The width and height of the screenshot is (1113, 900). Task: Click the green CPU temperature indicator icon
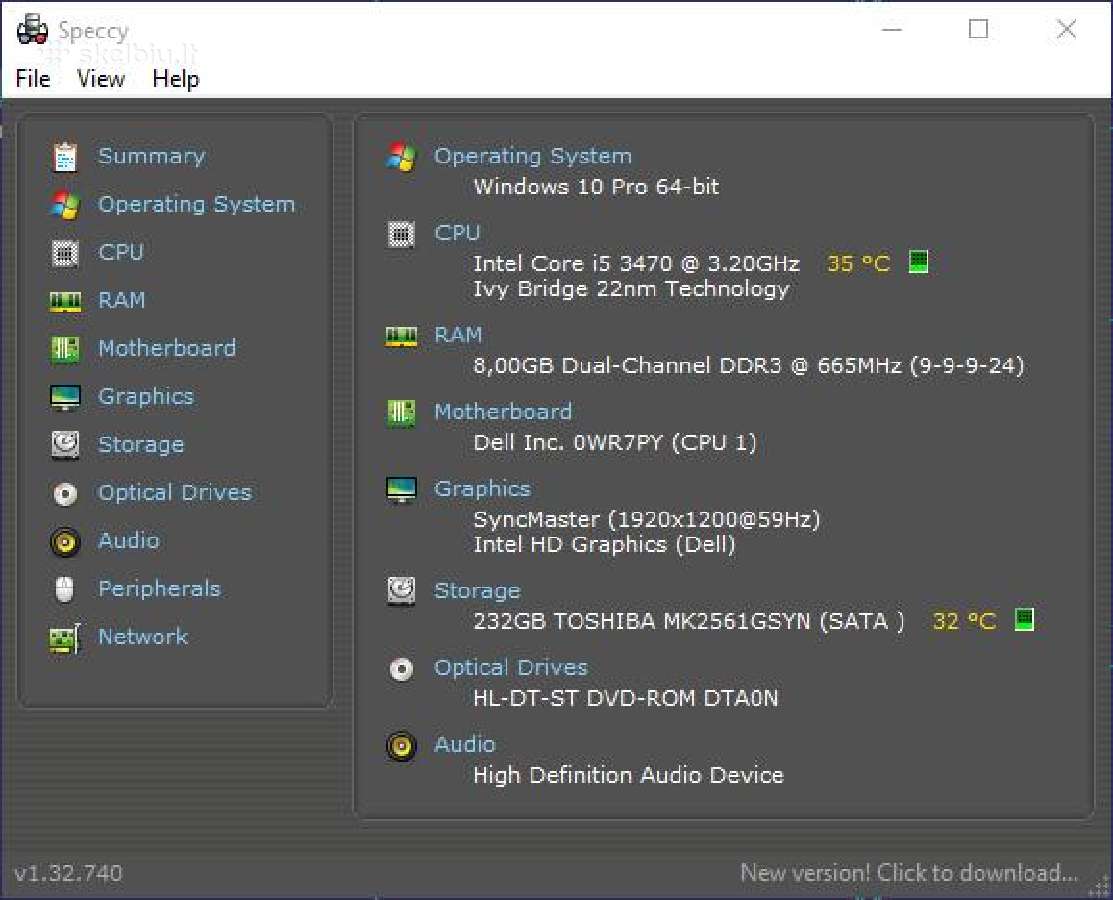pos(919,262)
